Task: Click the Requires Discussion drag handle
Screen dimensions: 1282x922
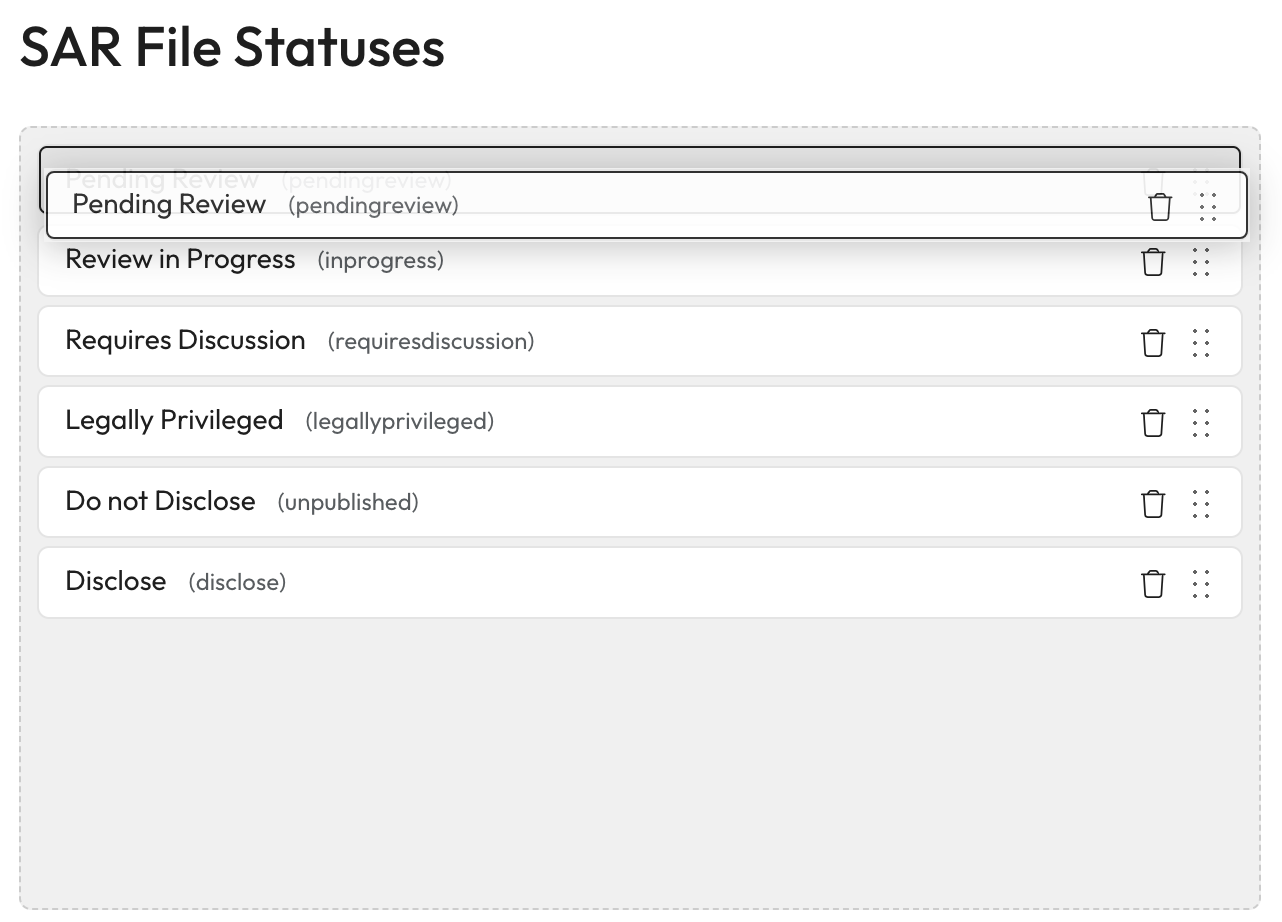Action: click(x=1201, y=342)
